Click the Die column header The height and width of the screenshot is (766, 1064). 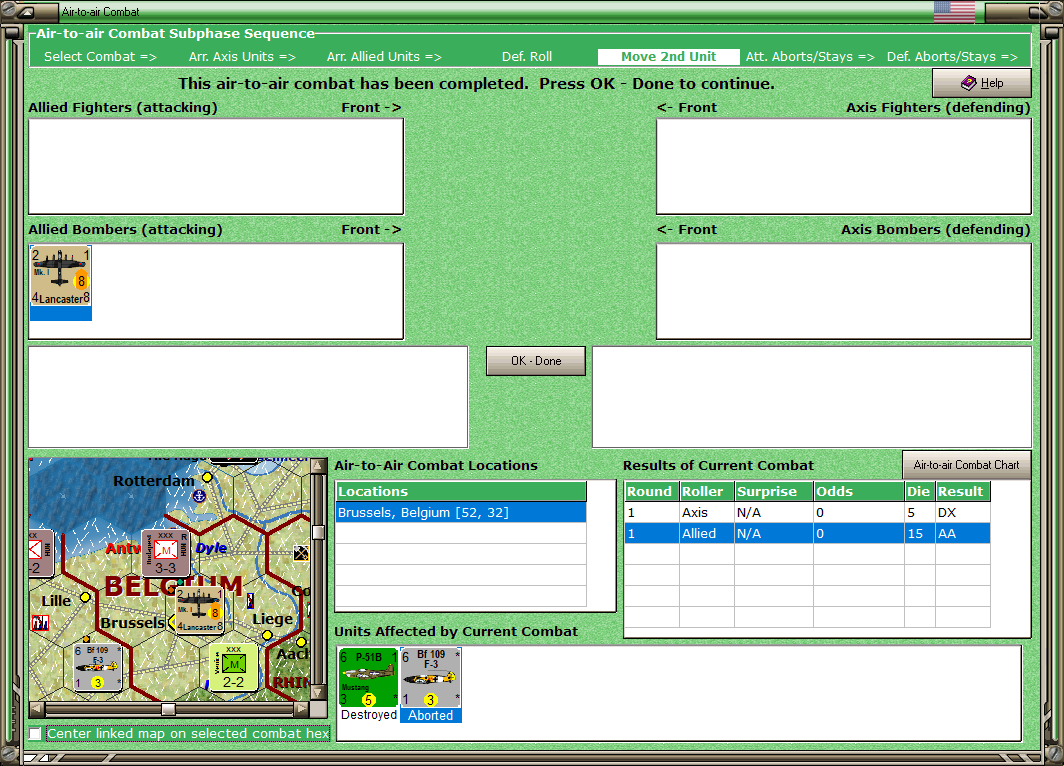[x=919, y=491]
